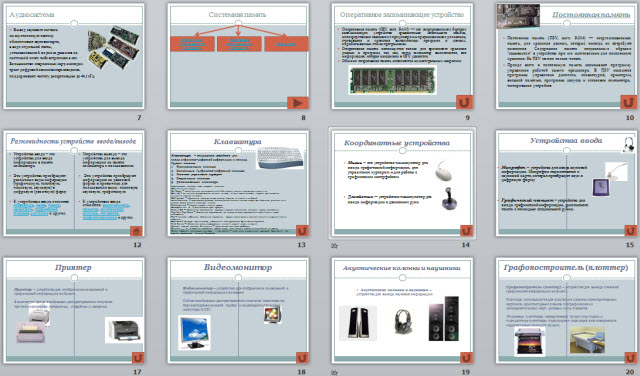Click the return action button on slide 9
Image resolution: width=640 pixels, height=376 pixels.
coord(464,102)
